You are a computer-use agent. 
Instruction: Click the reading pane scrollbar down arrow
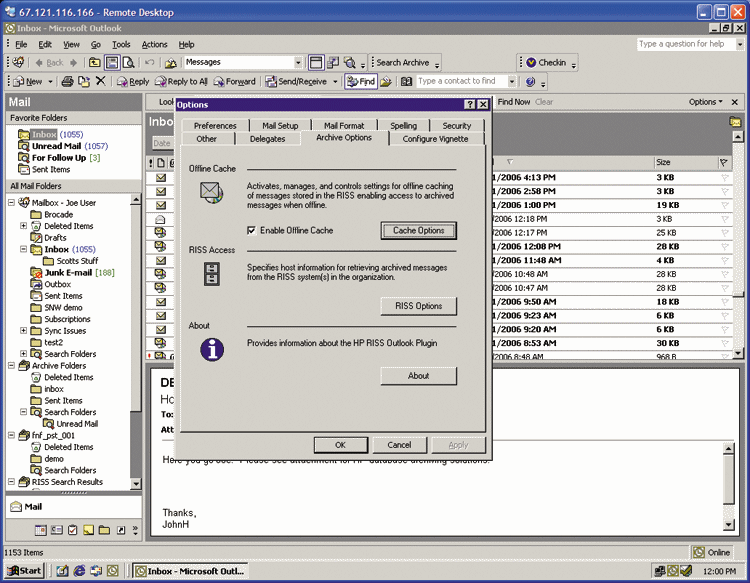point(728,525)
